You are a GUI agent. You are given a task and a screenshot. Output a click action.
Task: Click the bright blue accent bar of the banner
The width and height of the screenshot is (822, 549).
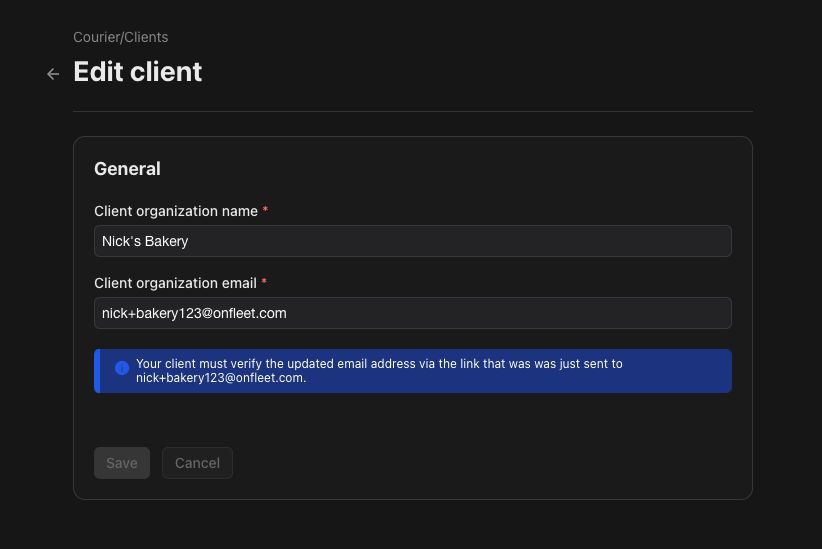click(97, 371)
